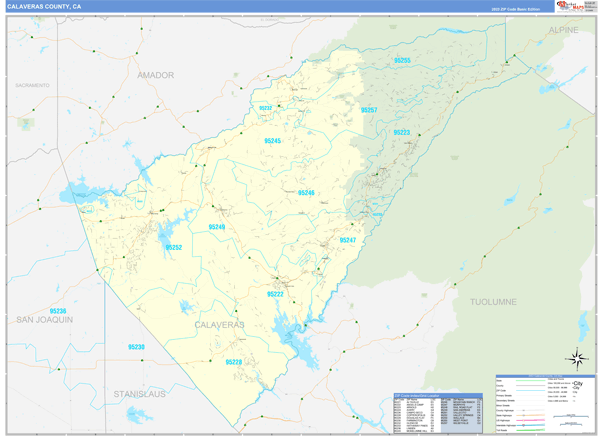This screenshot has height=436, width=600.
Task: Select the Calaveras County, CA title
Action: tap(45, 7)
